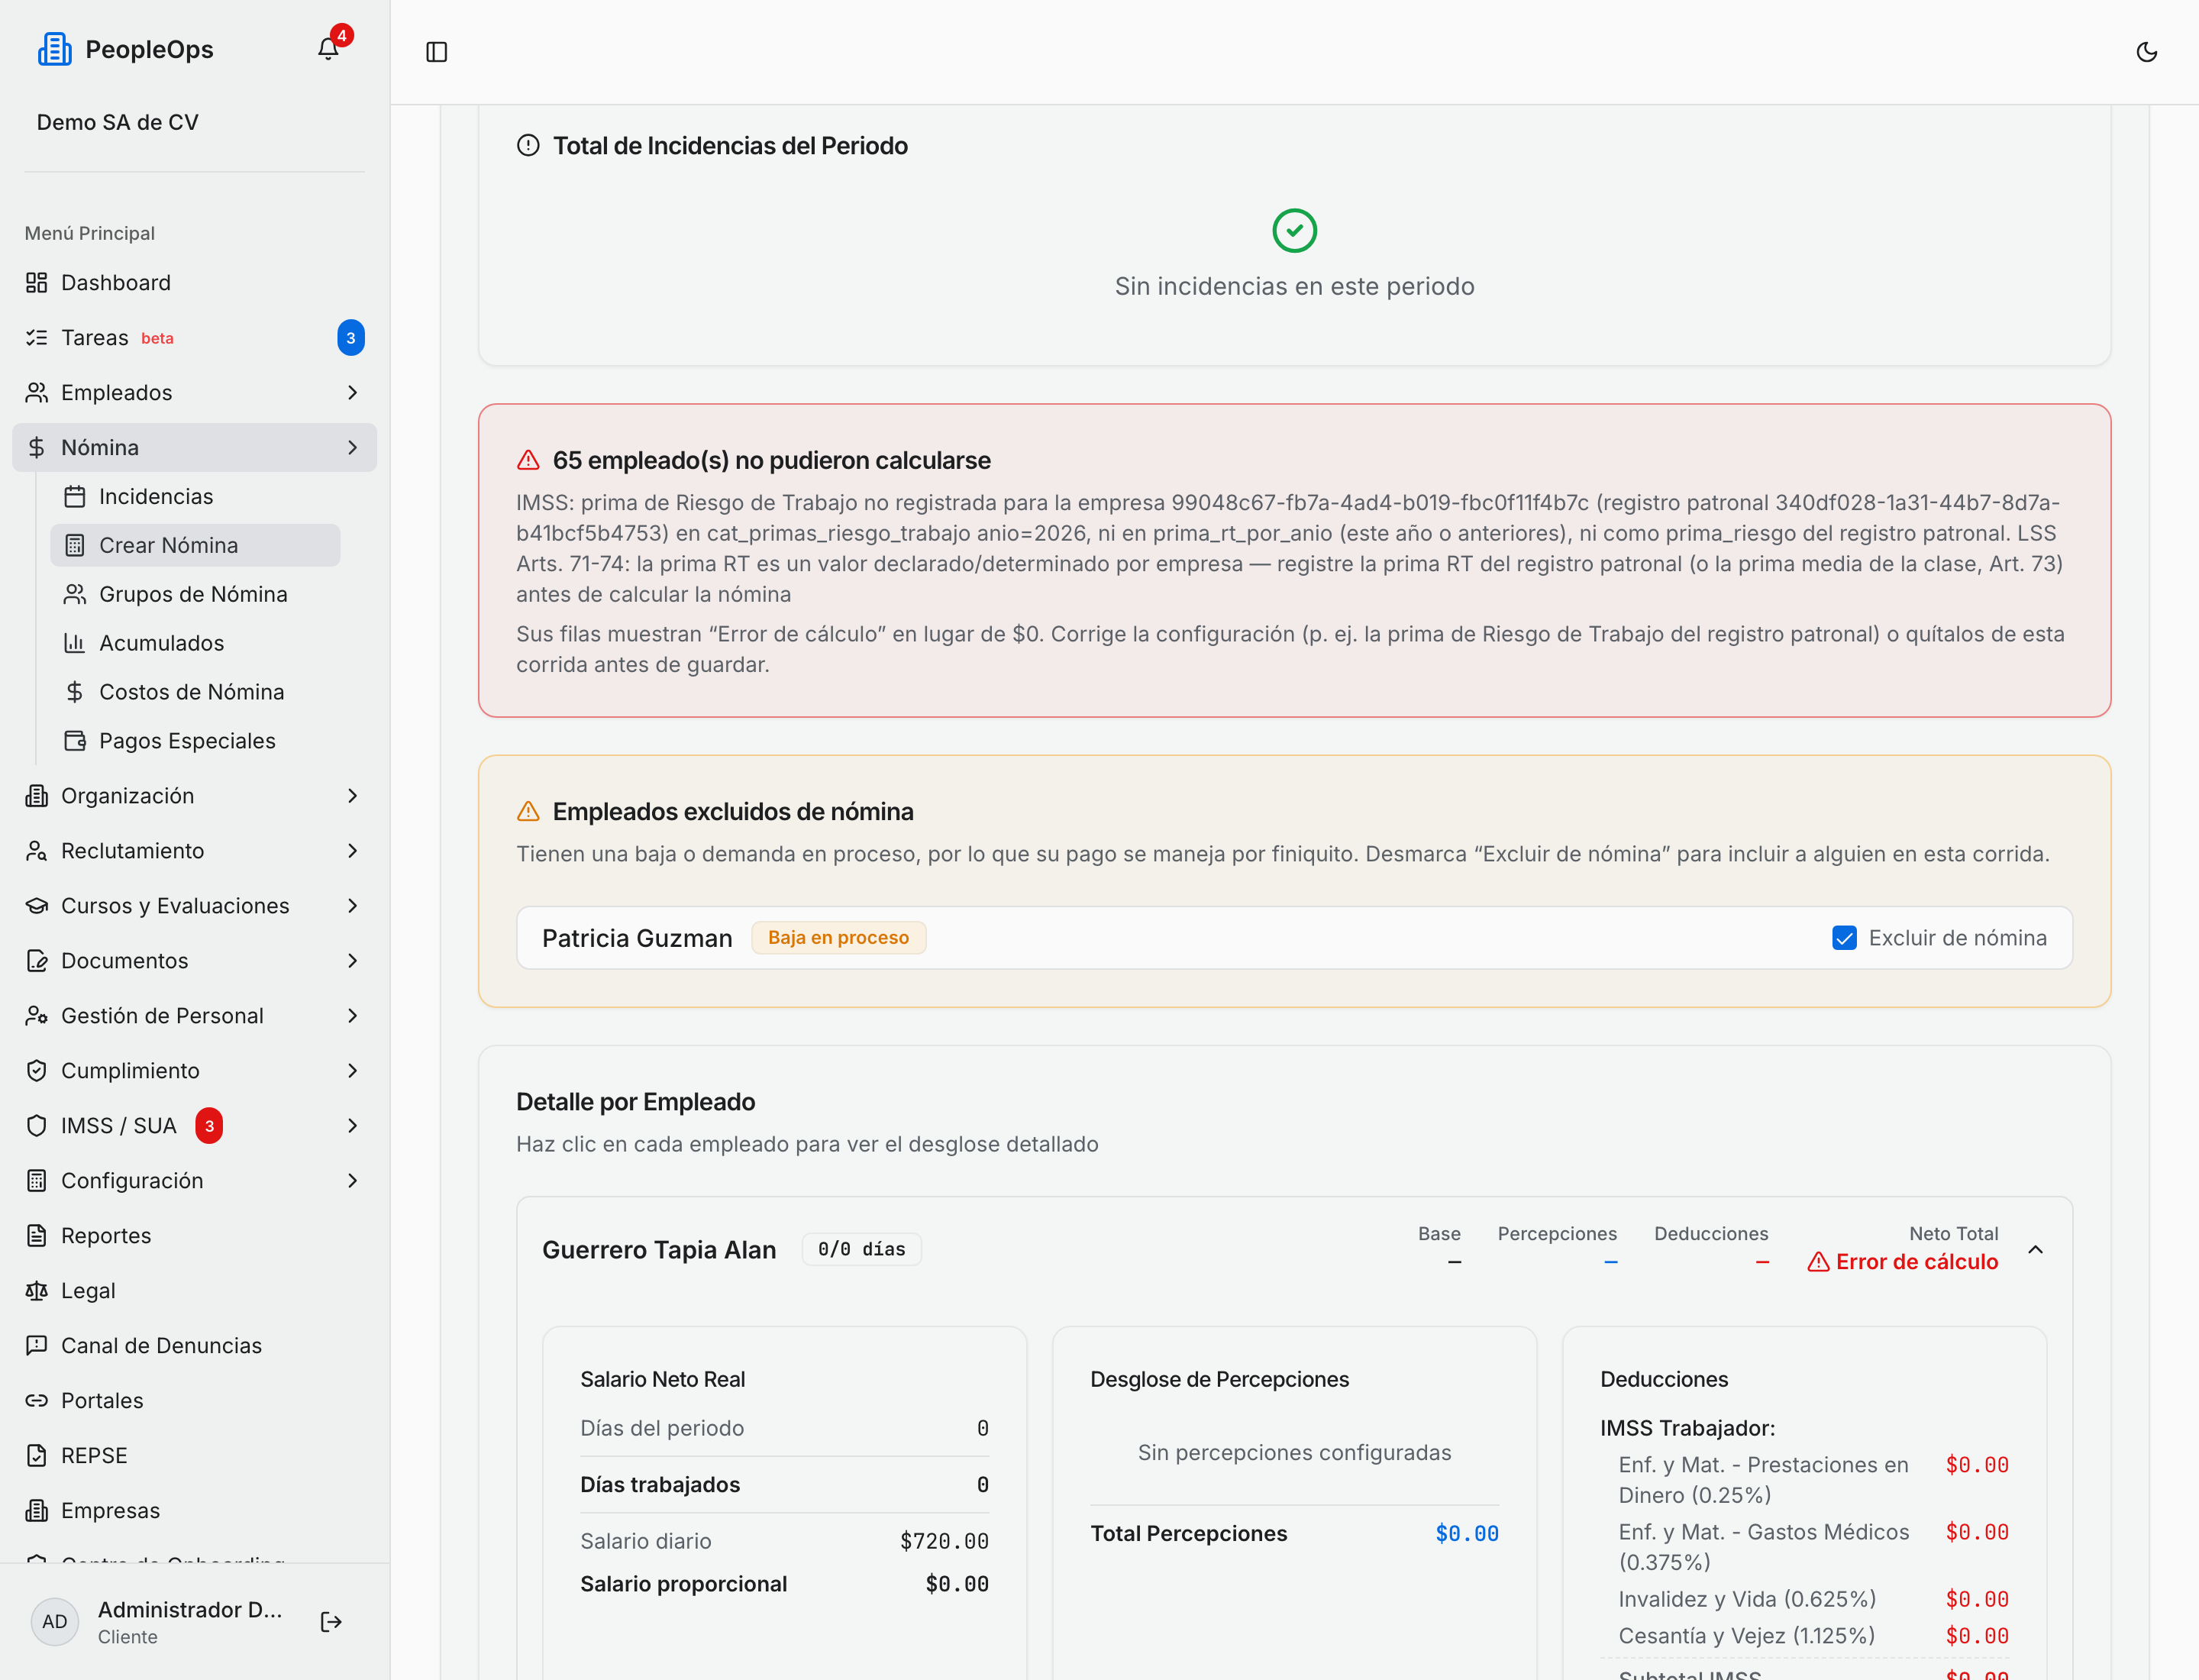Screen dimensions: 2199x1680
Task: Open the Dashboard menu item
Action: pos(194,283)
